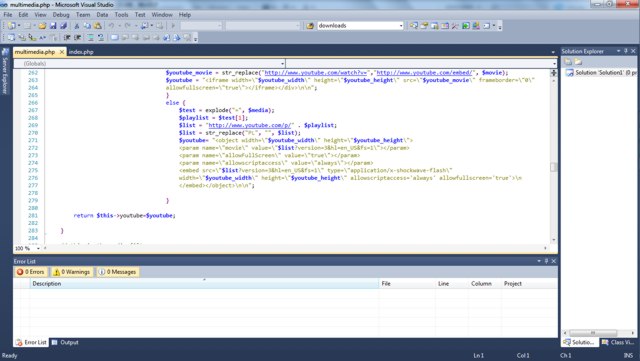The width and height of the screenshot is (640, 361).
Task: Open the Toolbox icon in the toolbar
Action: pos(455,26)
